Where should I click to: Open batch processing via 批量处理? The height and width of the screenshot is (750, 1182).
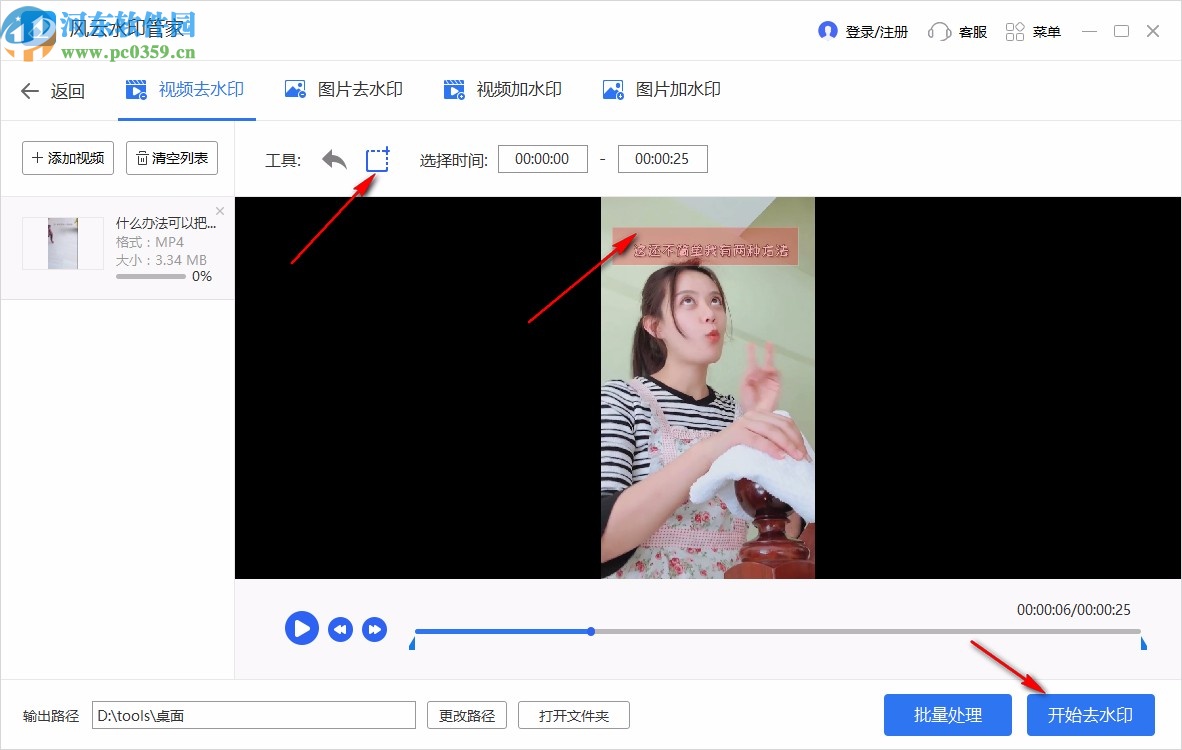947,714
